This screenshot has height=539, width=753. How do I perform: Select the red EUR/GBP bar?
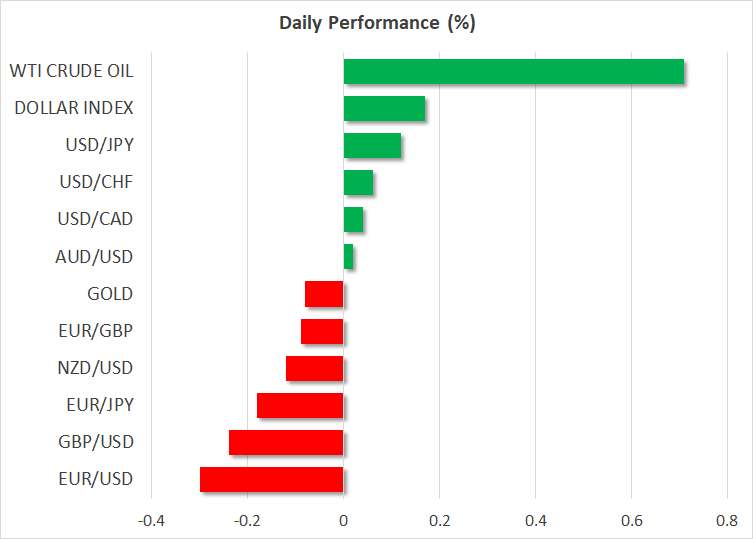(322, 331)
